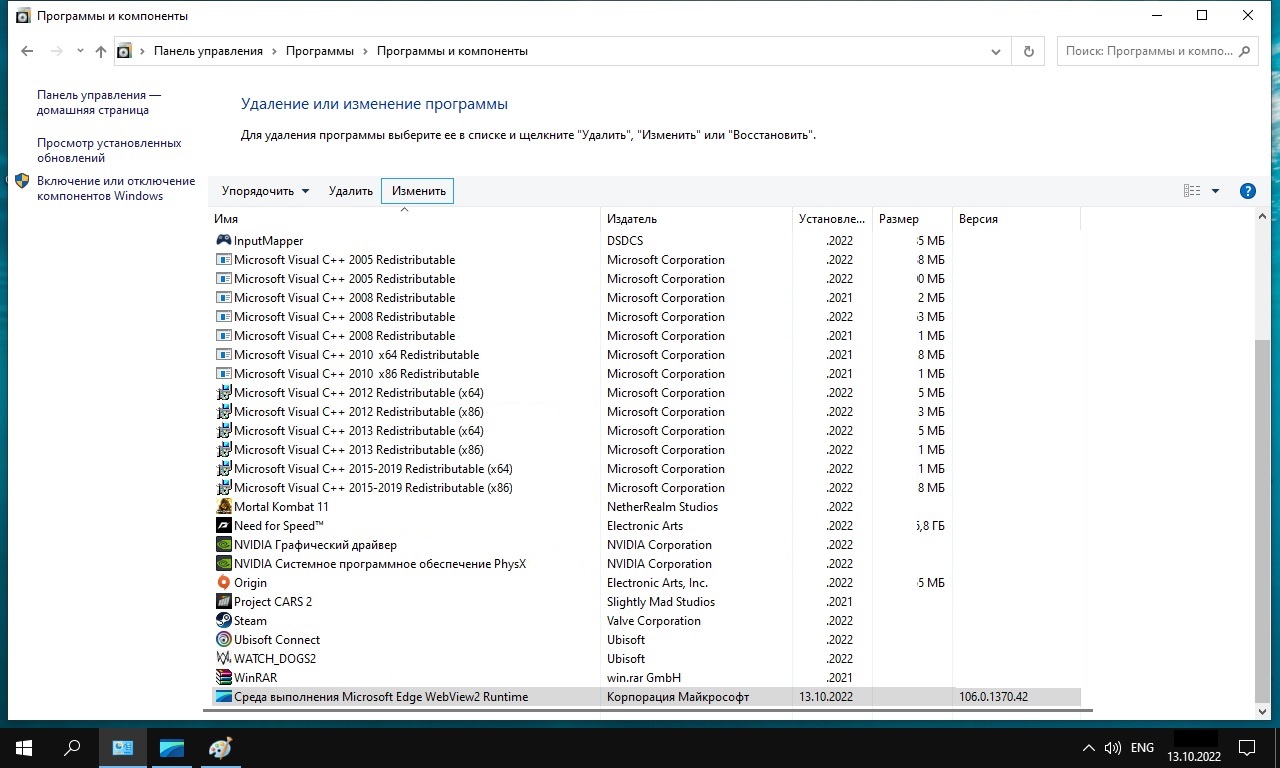Image resolution: width=1280 pixels, height=768 pixels.
Task: Open Включение или отключение компонентов Windows
Action: (x=116, y=189)
